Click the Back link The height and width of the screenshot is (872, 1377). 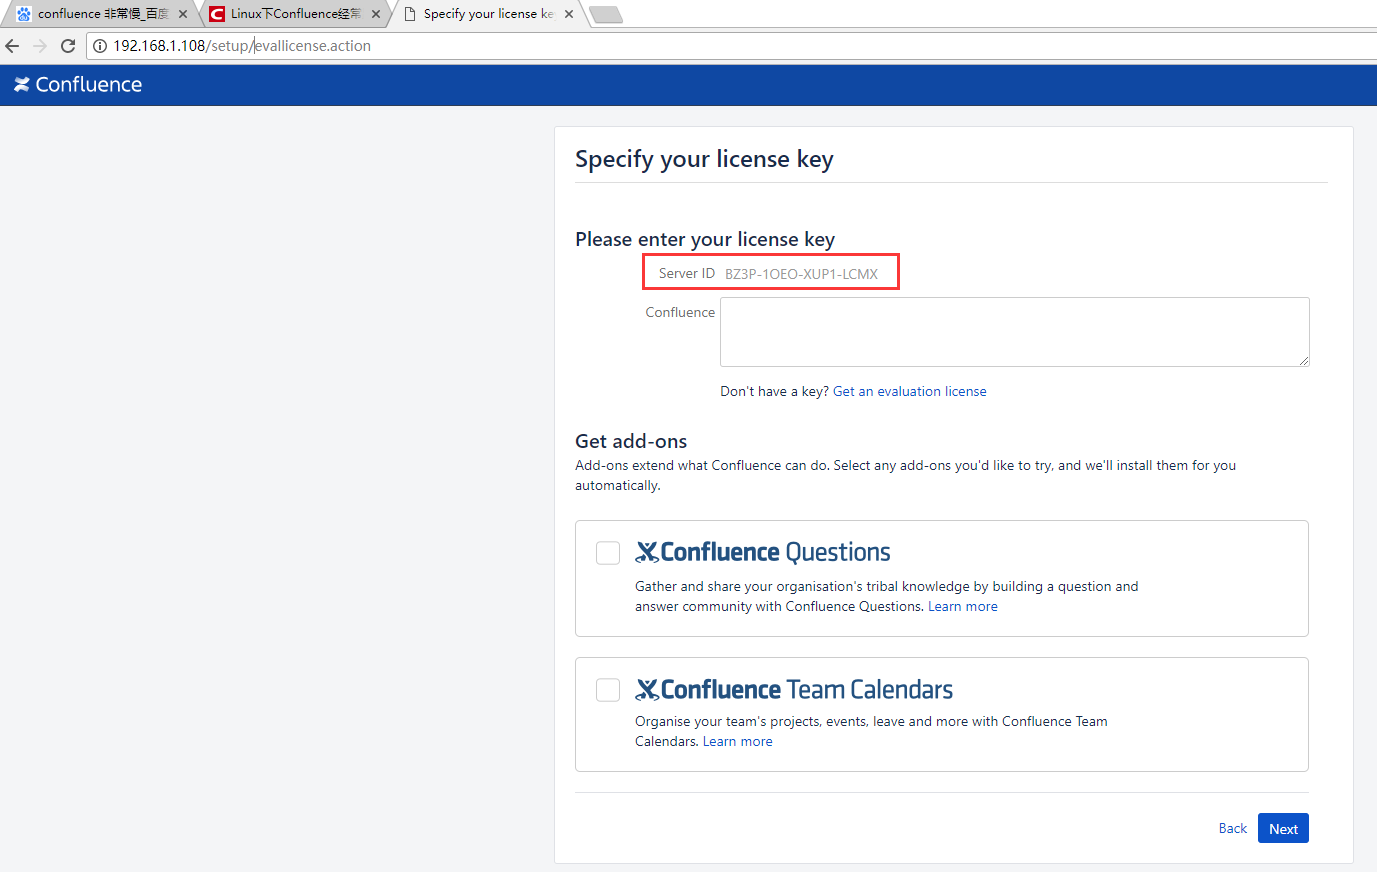pyautogui.click(x=1233, y=828)
